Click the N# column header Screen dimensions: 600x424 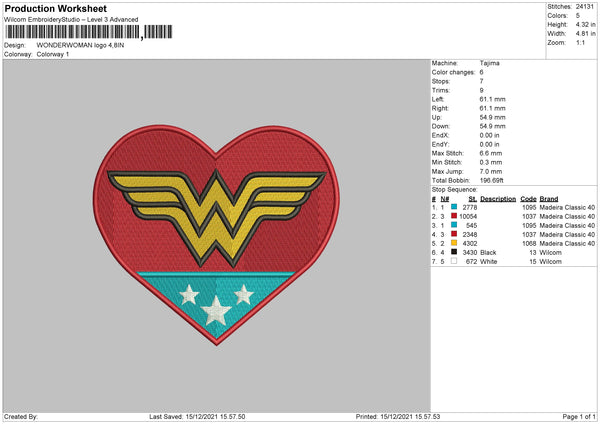click(445, 199)
